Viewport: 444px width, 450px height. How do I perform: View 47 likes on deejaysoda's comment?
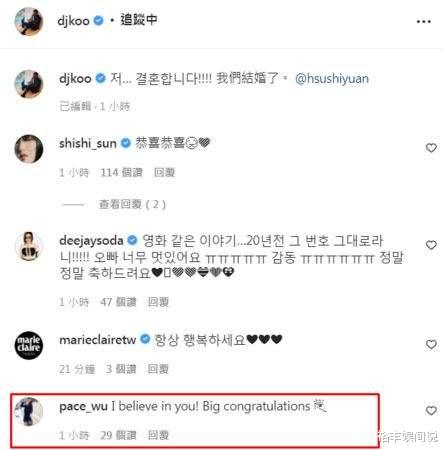[x=118, y=302]
